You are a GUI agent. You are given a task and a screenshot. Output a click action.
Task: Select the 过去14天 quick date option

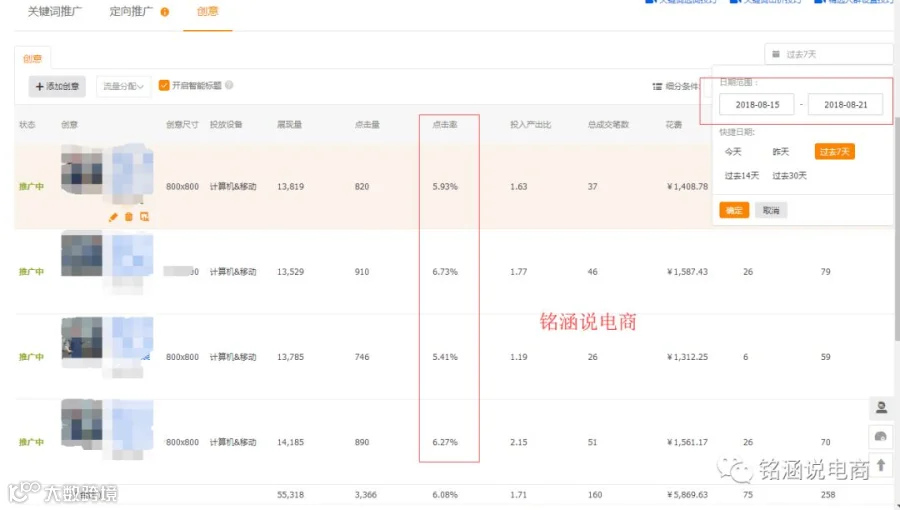coord(742,176)
